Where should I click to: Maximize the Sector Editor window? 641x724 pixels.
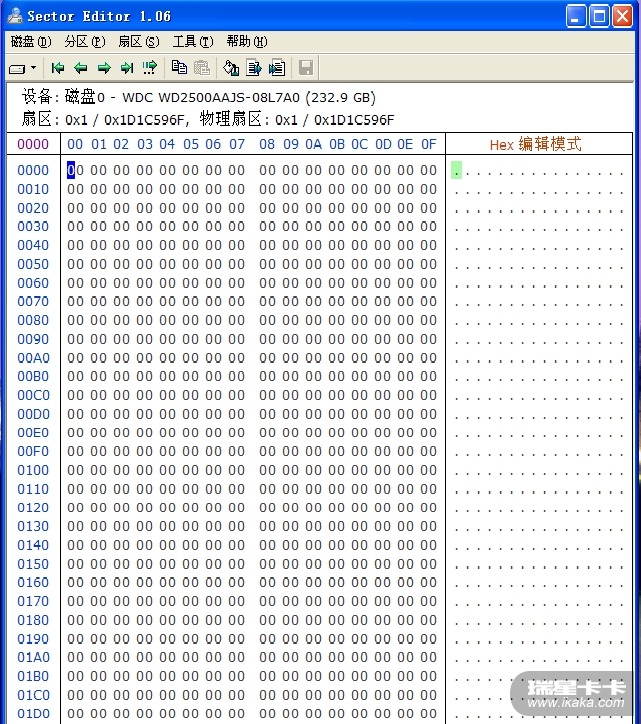(599, 17)
